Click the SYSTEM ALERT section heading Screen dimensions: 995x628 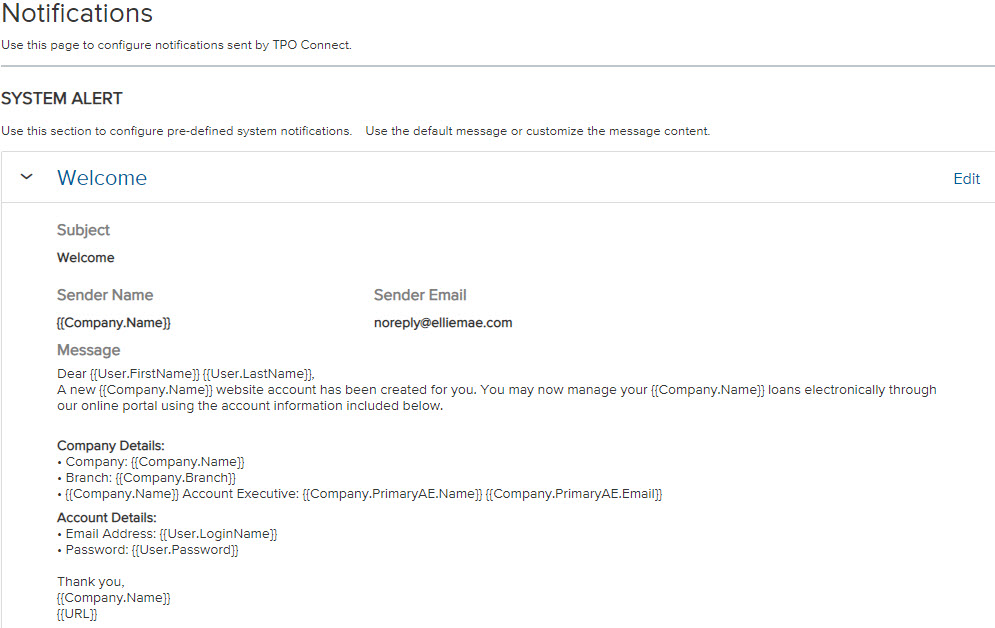coord(62,98)
